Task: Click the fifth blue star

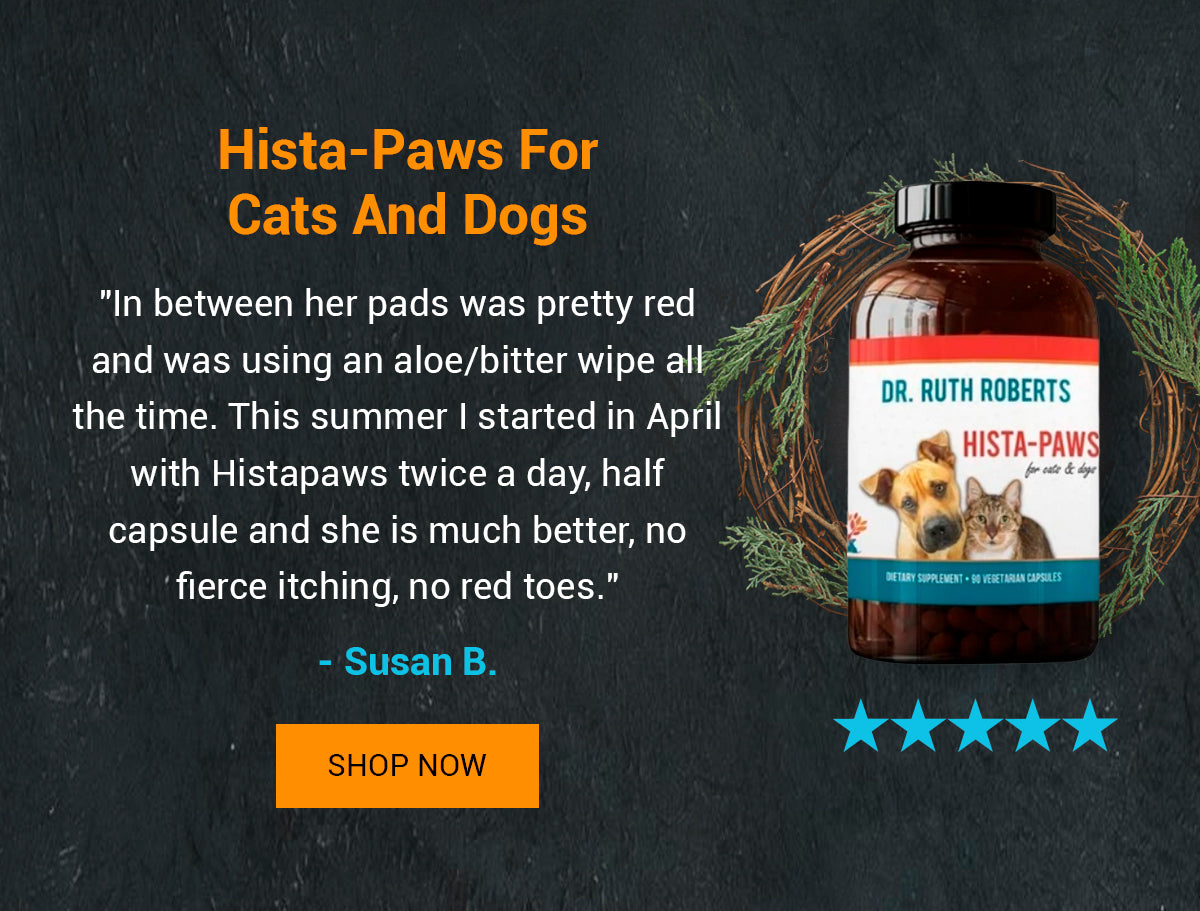Action: pyautogui.click(x=1090, y=725)
